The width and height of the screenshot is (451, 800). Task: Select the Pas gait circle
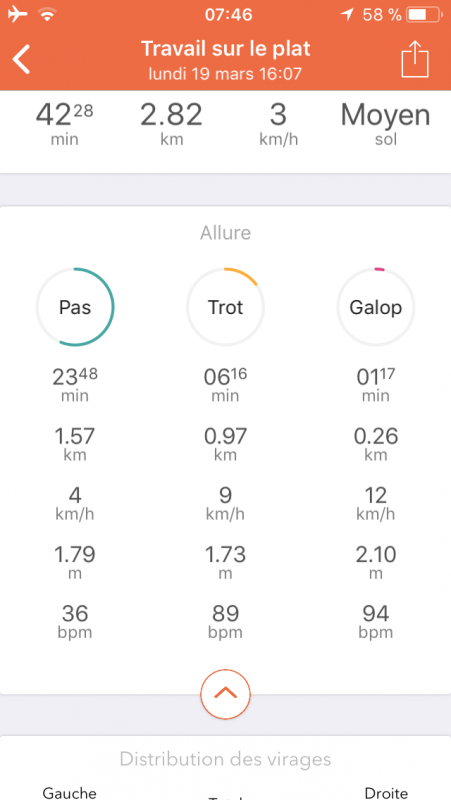[75, 307]
